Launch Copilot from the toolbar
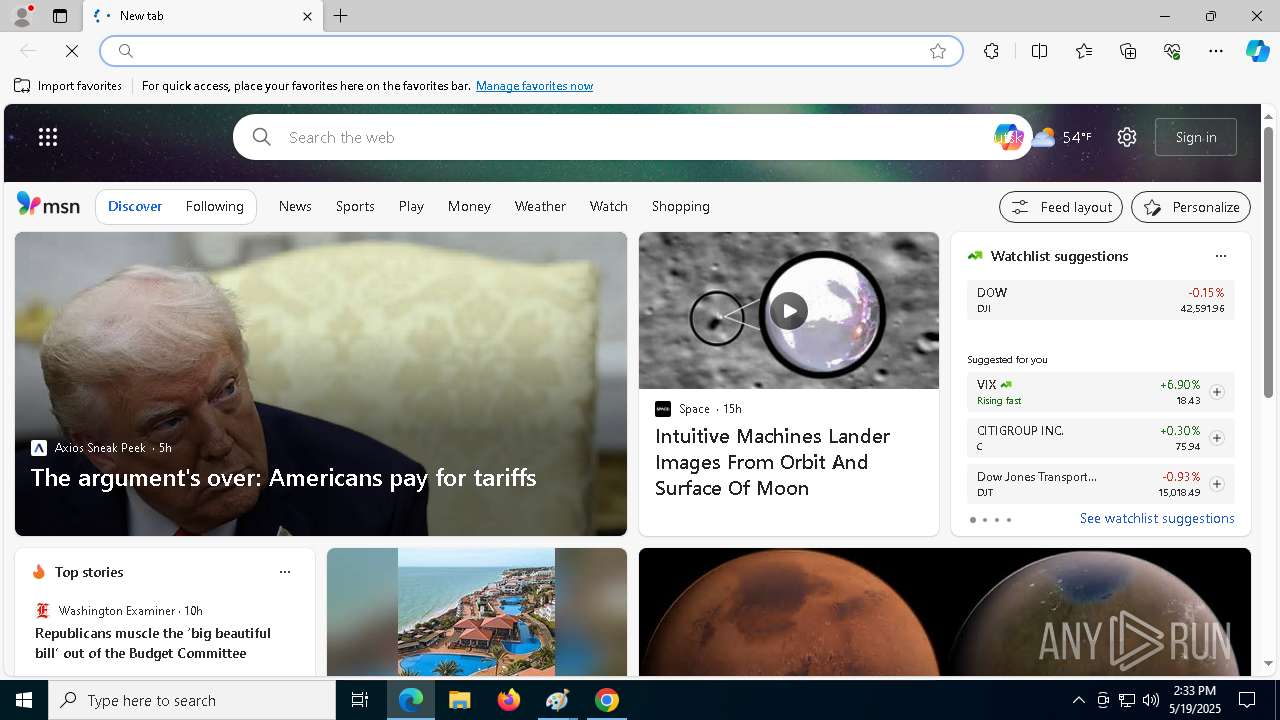Viewport: 1280px width, 720px height. coord(1257,51)
